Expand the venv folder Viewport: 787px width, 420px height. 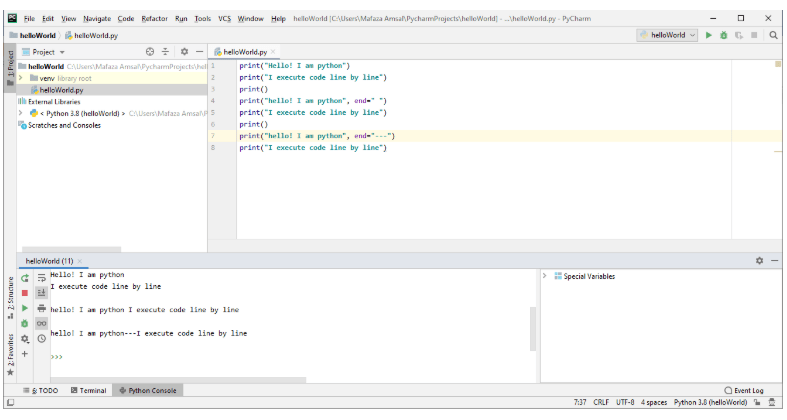pyautogui.click(x=21, y=78)
